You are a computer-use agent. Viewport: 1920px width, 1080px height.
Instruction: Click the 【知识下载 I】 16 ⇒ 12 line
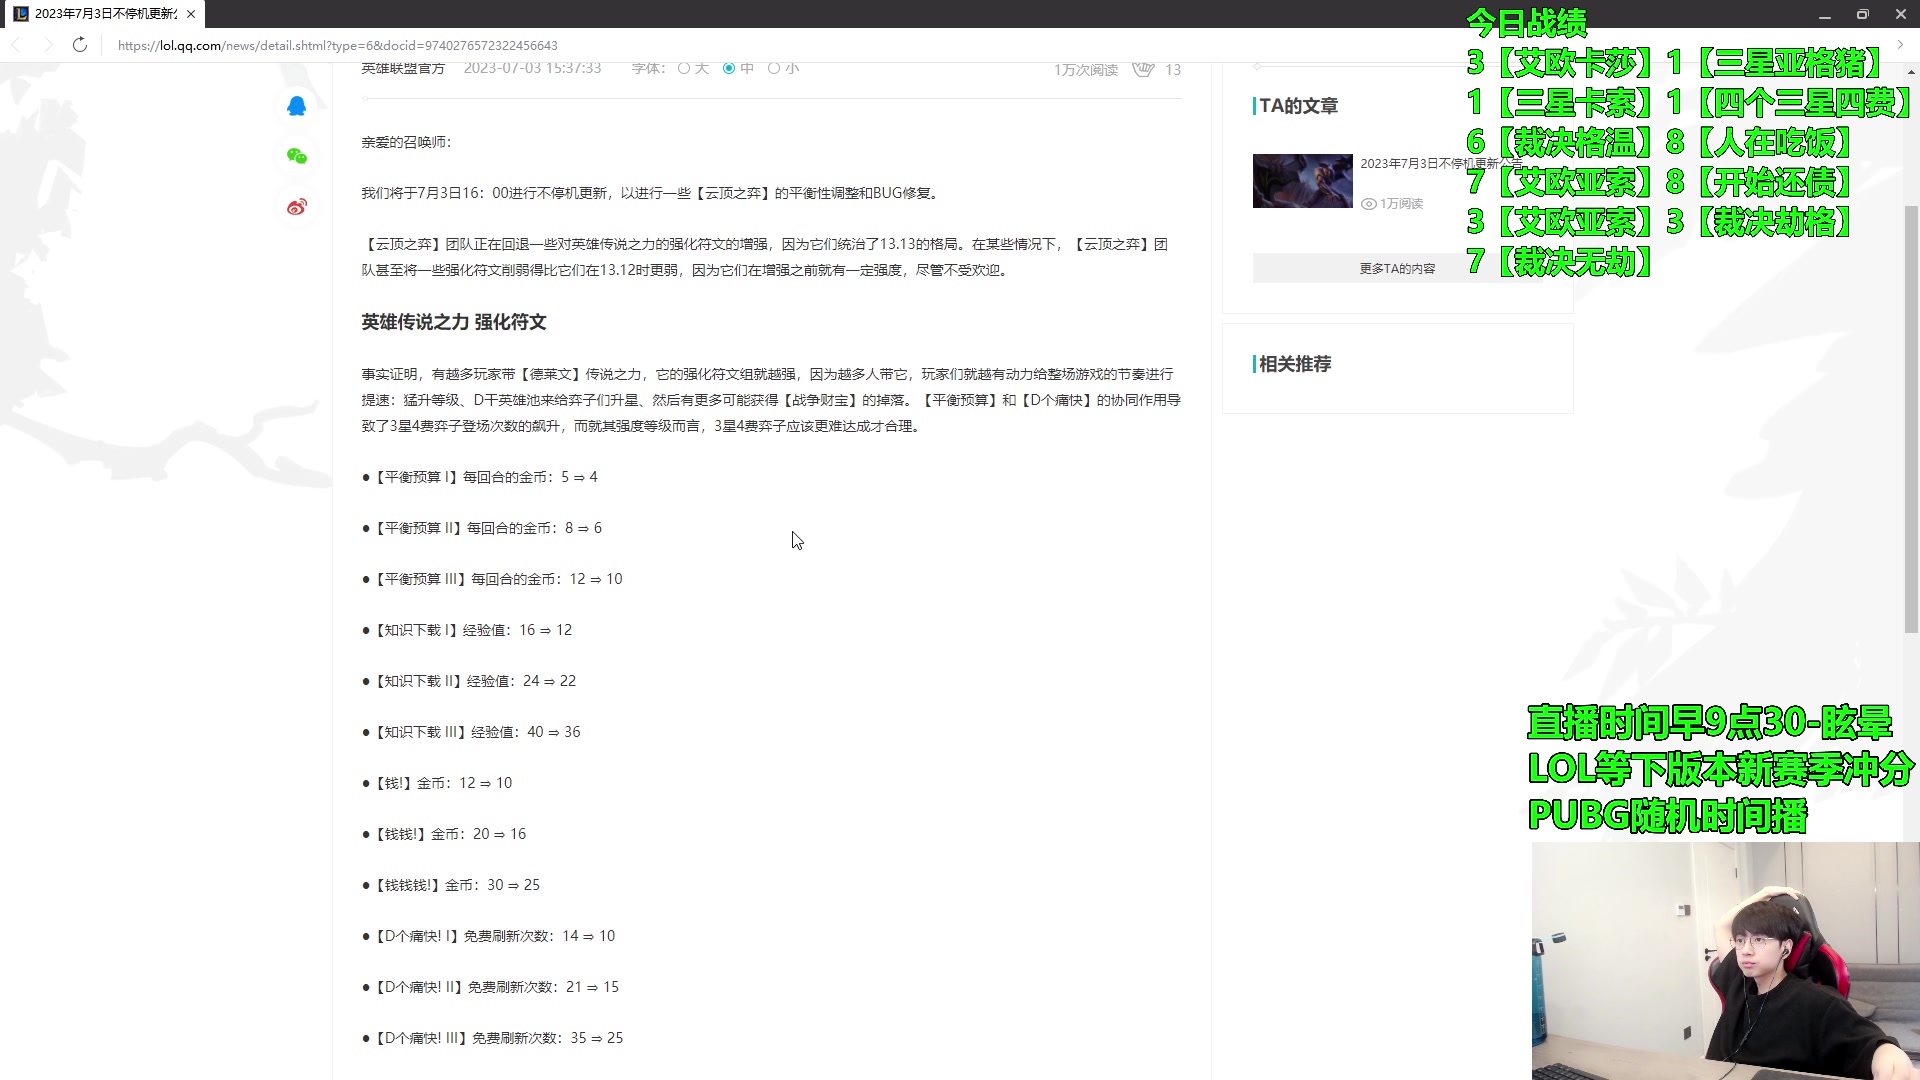pyautogui.click(x=467, y=630)
